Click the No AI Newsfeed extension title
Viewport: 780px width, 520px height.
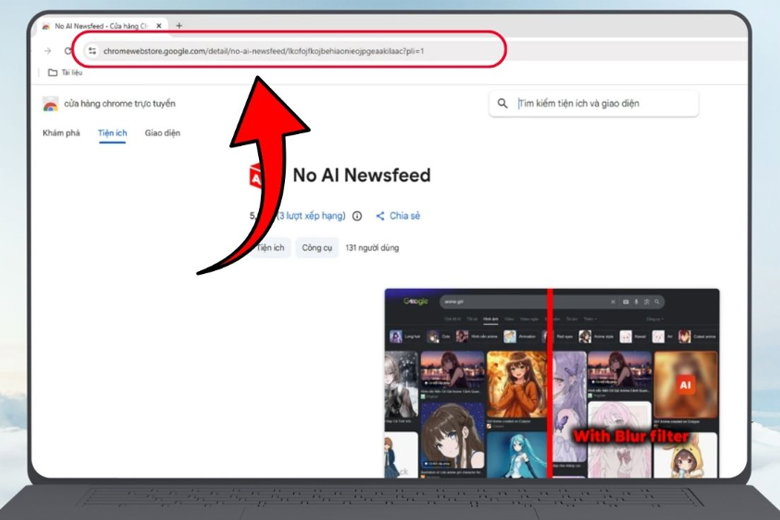(362, 175)
